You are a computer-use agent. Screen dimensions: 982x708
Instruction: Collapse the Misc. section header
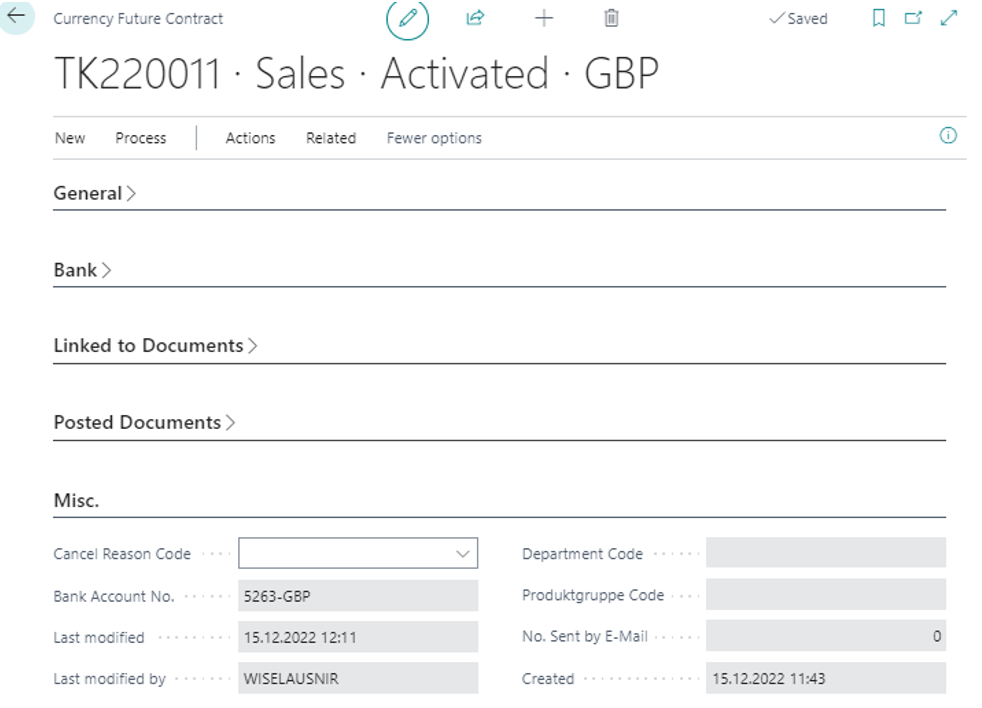click(x=76, y=501)
